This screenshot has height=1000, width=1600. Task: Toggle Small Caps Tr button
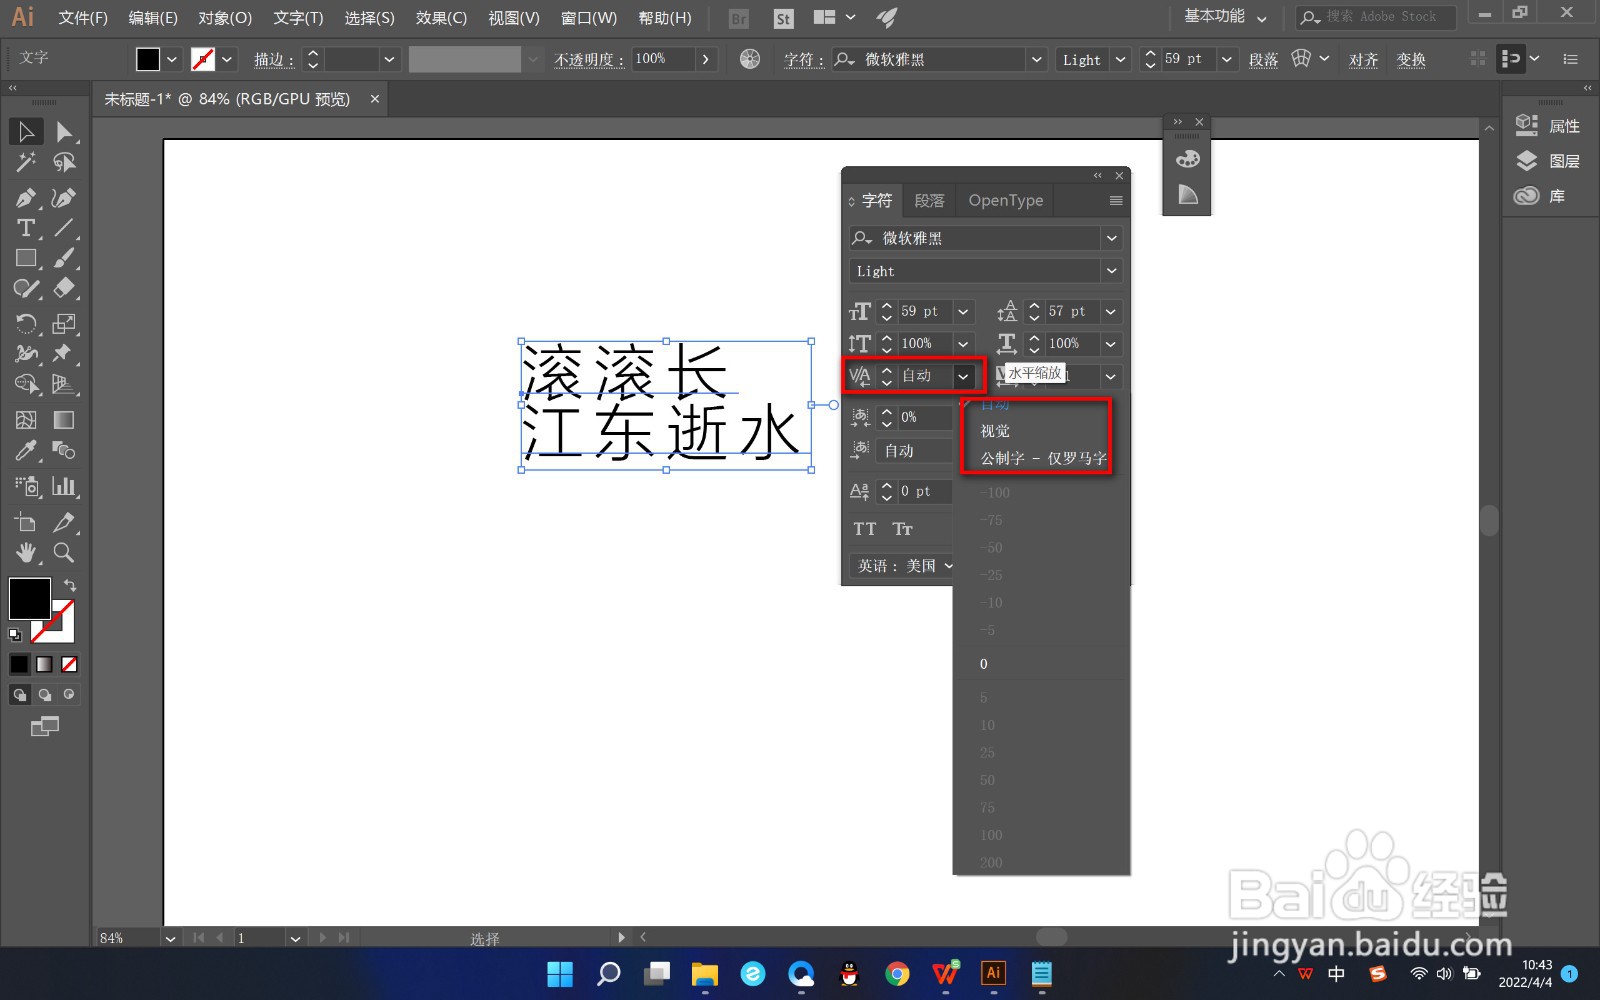point(903,529)
